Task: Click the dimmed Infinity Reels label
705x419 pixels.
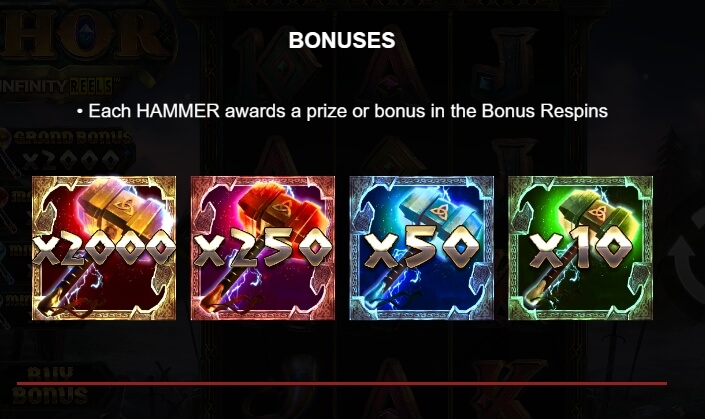Action: pos(56,85)
